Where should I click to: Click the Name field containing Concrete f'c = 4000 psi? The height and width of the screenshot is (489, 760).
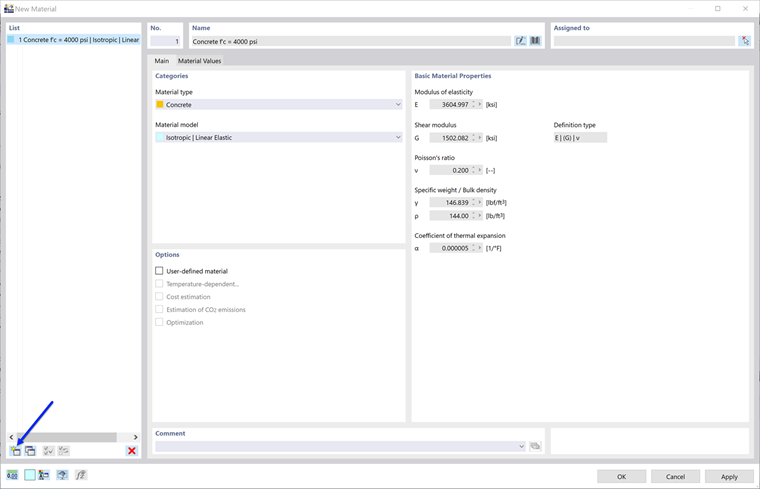351,42
